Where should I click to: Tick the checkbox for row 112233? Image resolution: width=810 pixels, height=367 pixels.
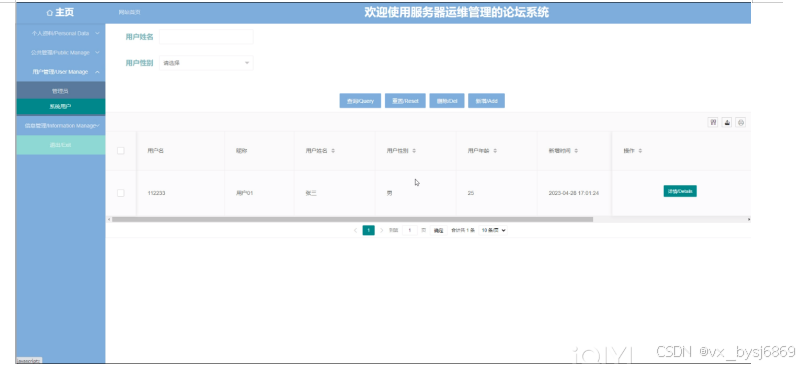click(x=120, y=193)
